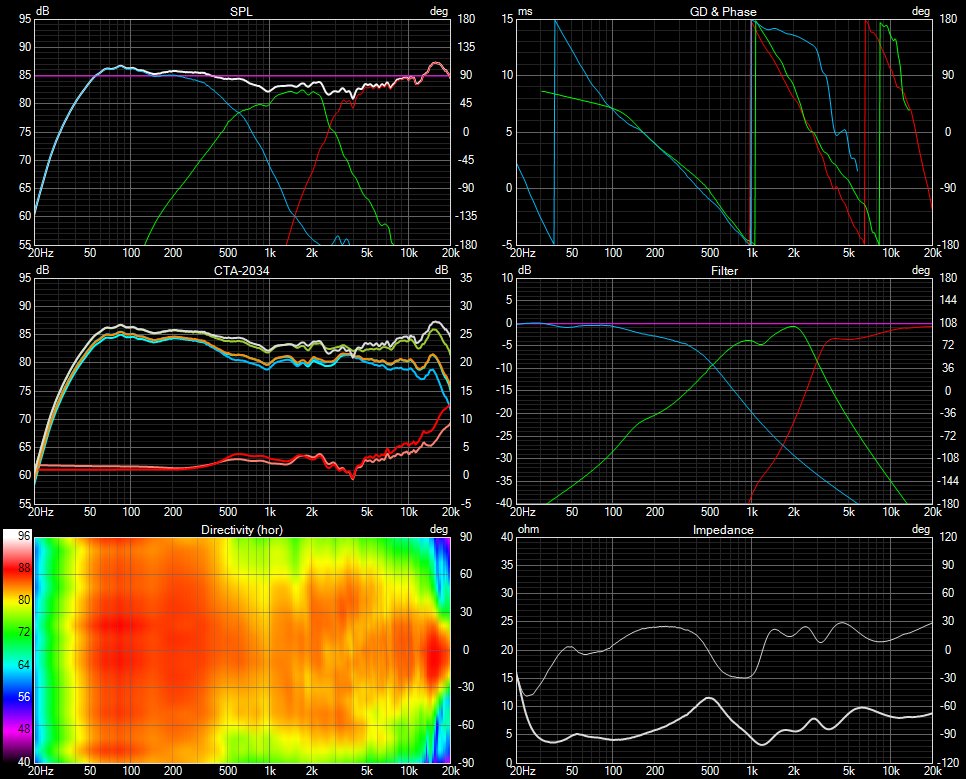Viewport: 966px width, 779px height.
Task: Click the Filter chart title
Action: (x=724, y=271)
